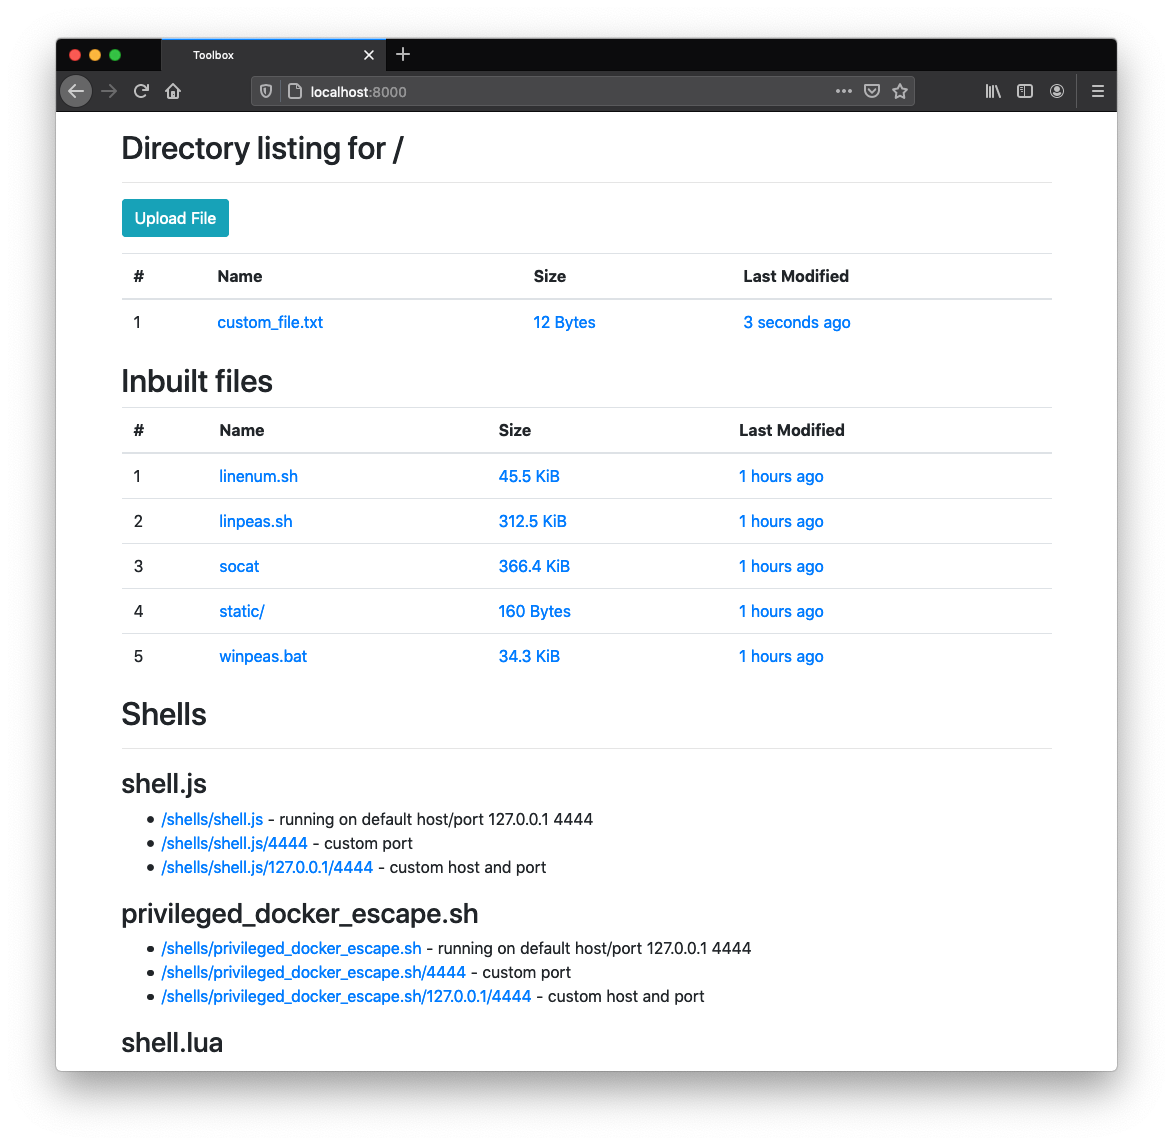
Task: Click Name header in the uploaded files table
Action: click(x=239, y=276)
